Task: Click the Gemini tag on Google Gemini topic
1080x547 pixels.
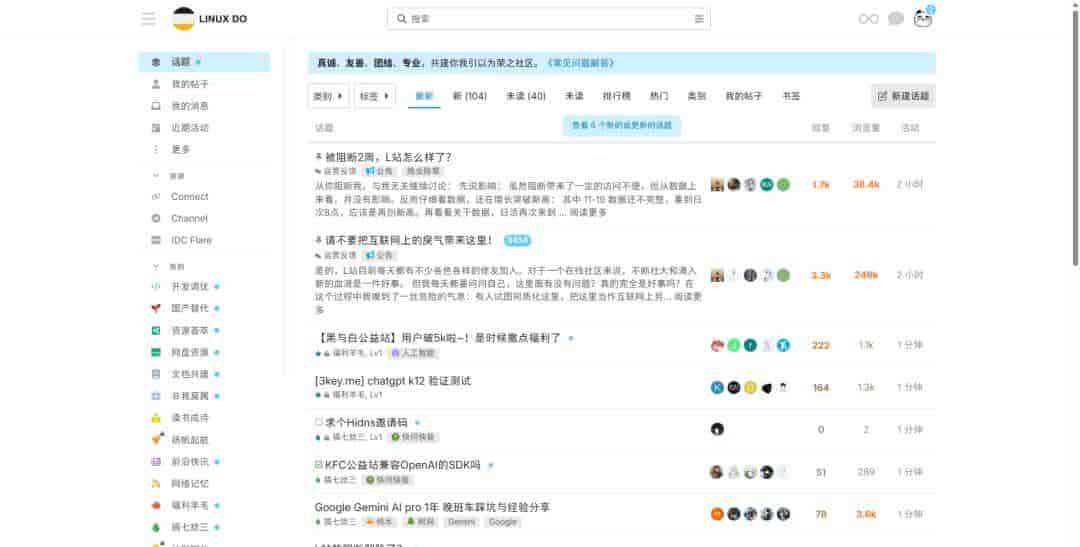Action: 461,522
